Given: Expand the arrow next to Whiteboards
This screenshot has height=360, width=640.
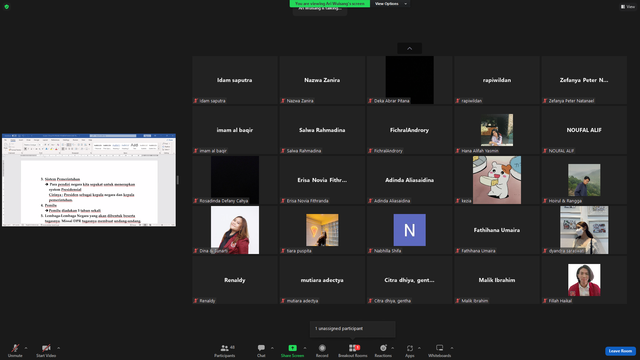Looking at the screenshot, I should [452, 348].
